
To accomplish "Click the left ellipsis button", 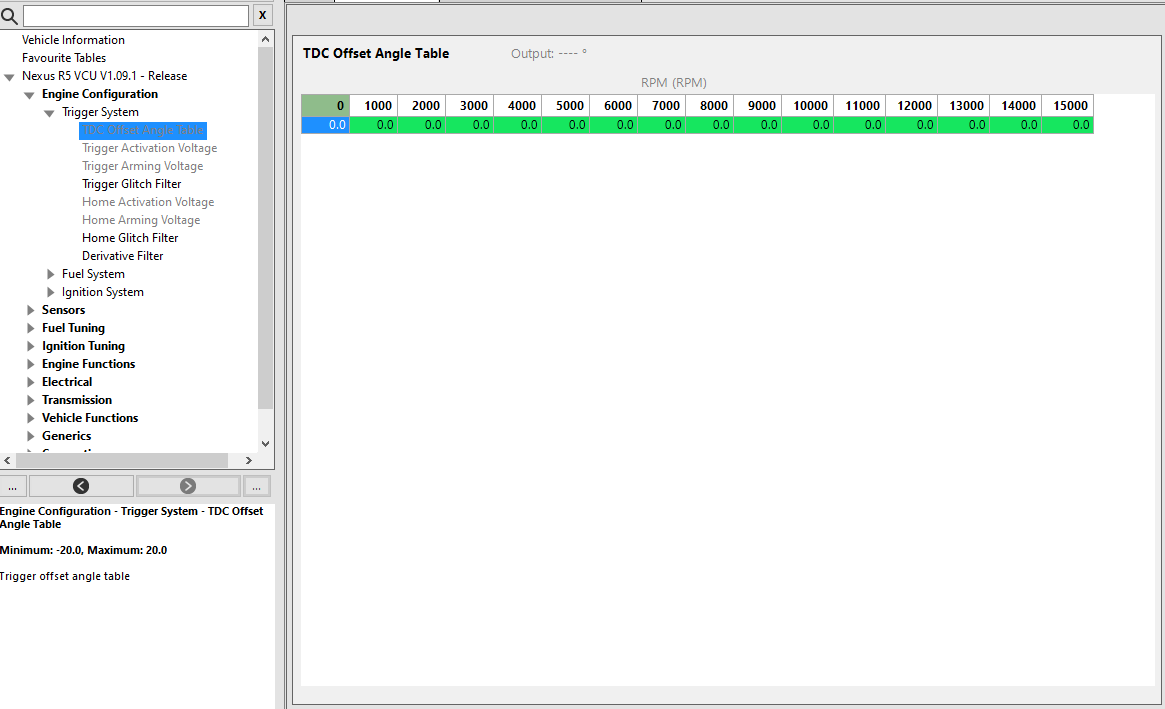I will tap(12, 486).
